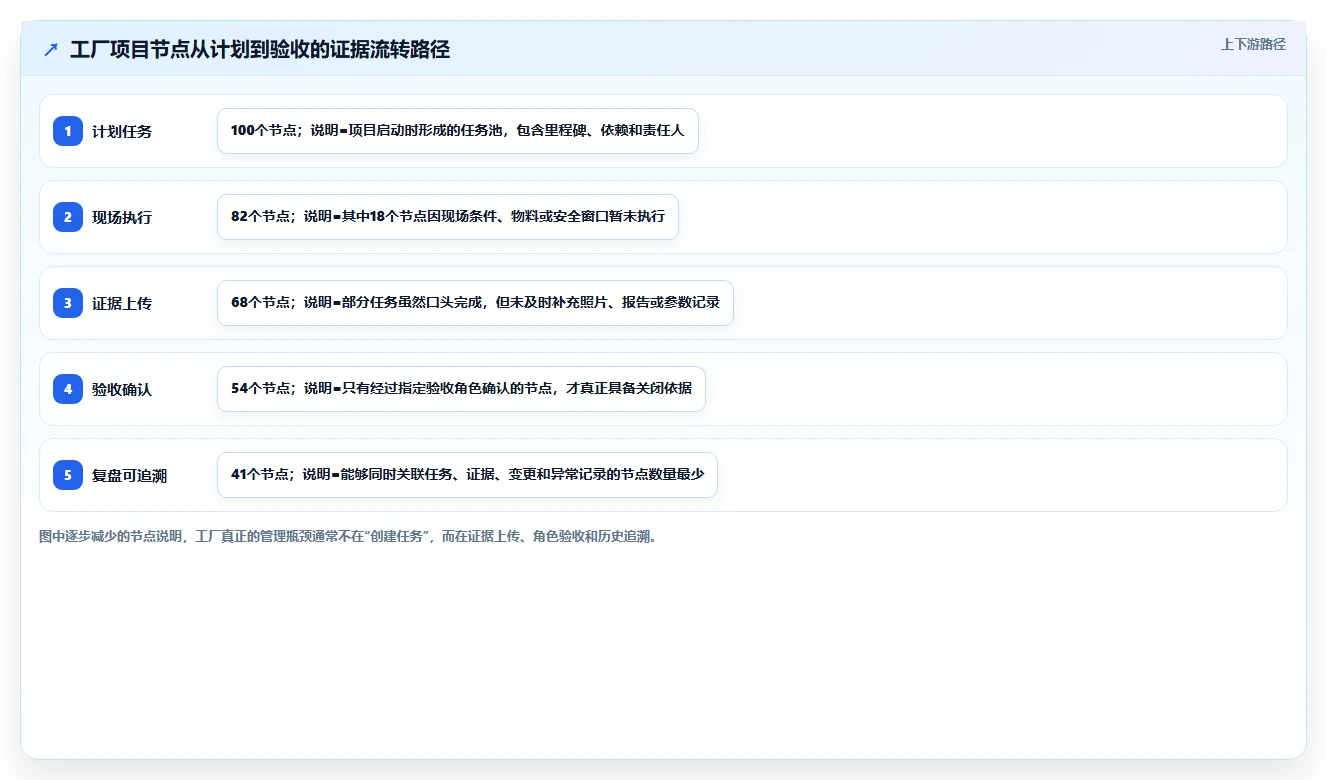Click the 82个节点 description box

pos(448,217)
